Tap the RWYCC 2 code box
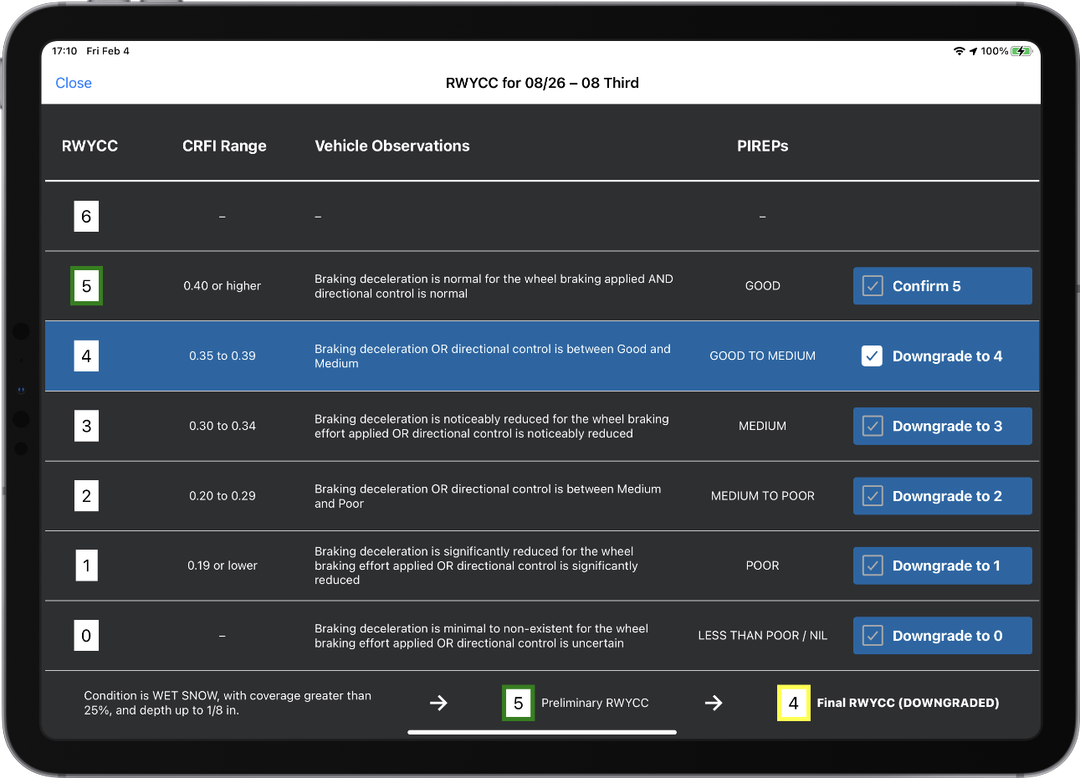 [x=86, y=496]
